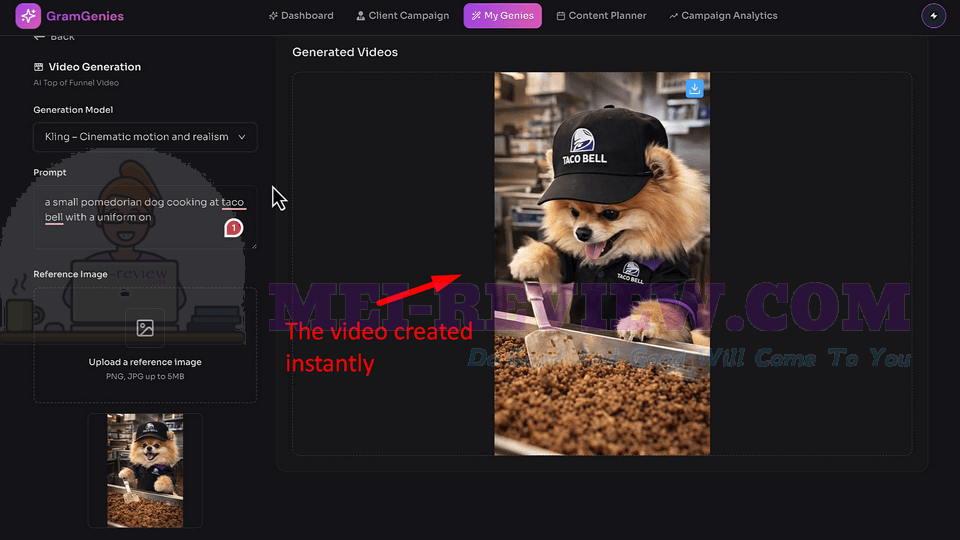Play the generated Taco Bell dog video
Screen dimensions: 960x540
[x=602, y=264]
